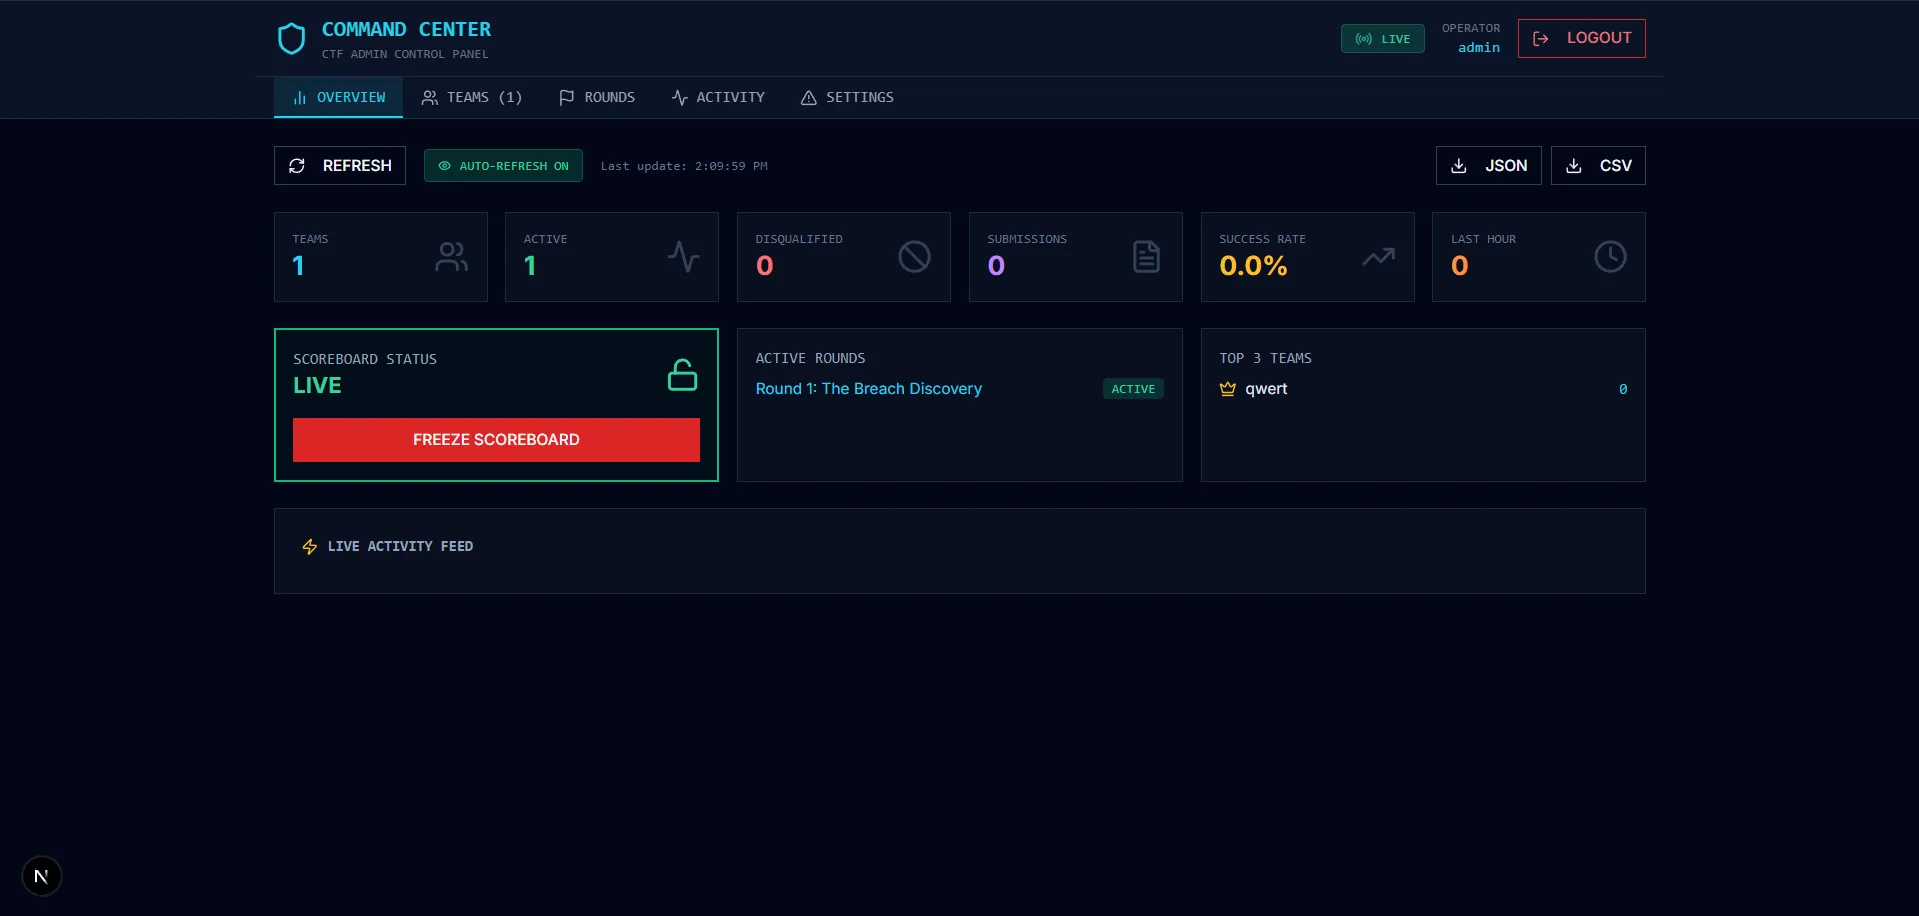Open the Settings tab
This screenshot has width=1919, height=916.
click(x=847, y=97)
